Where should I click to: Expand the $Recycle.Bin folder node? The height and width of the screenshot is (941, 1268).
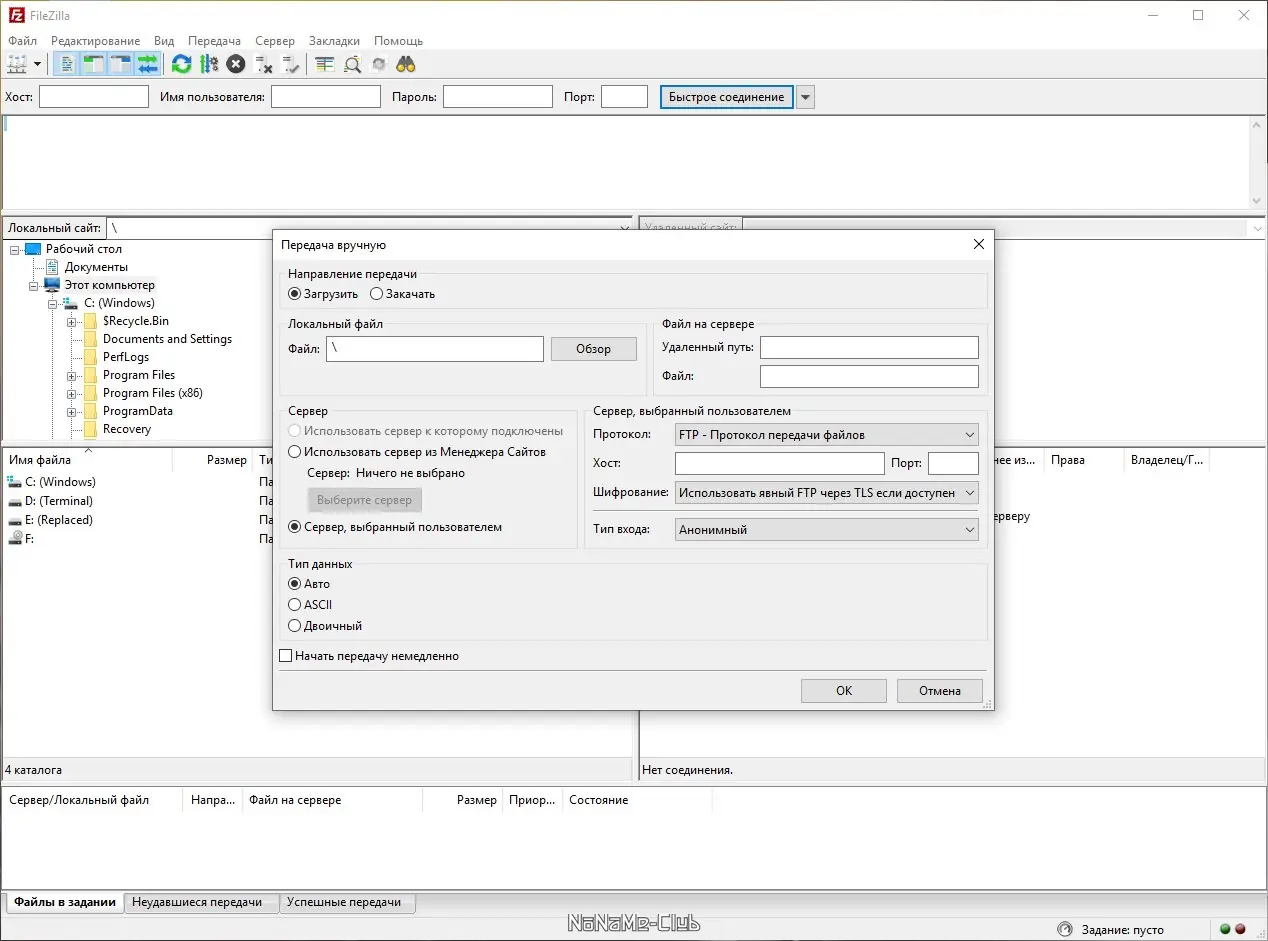[x=72, y=321]
